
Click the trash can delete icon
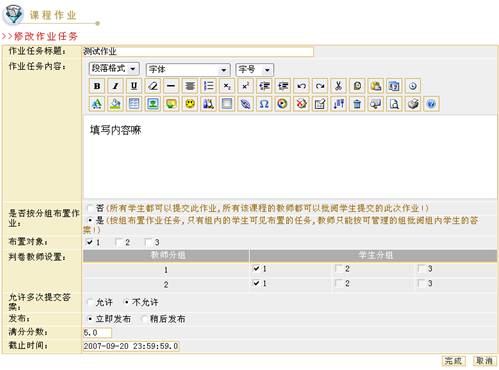[x=357, y=104]
